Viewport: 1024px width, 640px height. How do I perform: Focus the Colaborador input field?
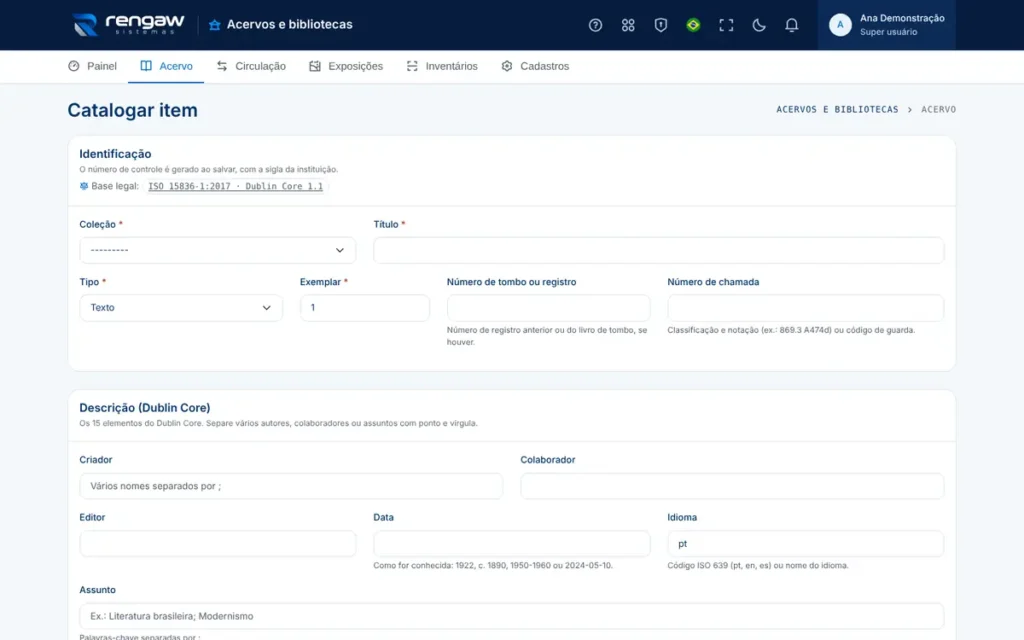[732, 486]
